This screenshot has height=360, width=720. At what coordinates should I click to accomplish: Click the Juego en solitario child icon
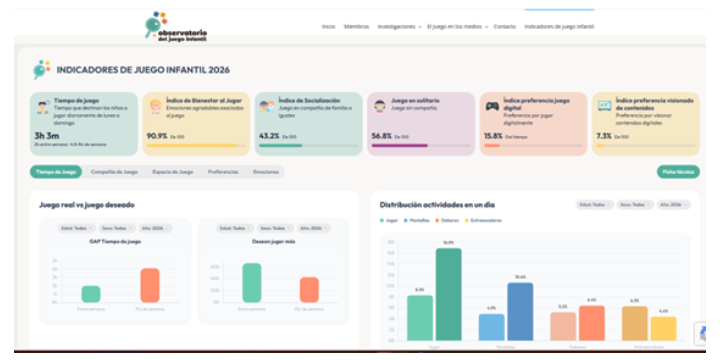click(380, 107)
